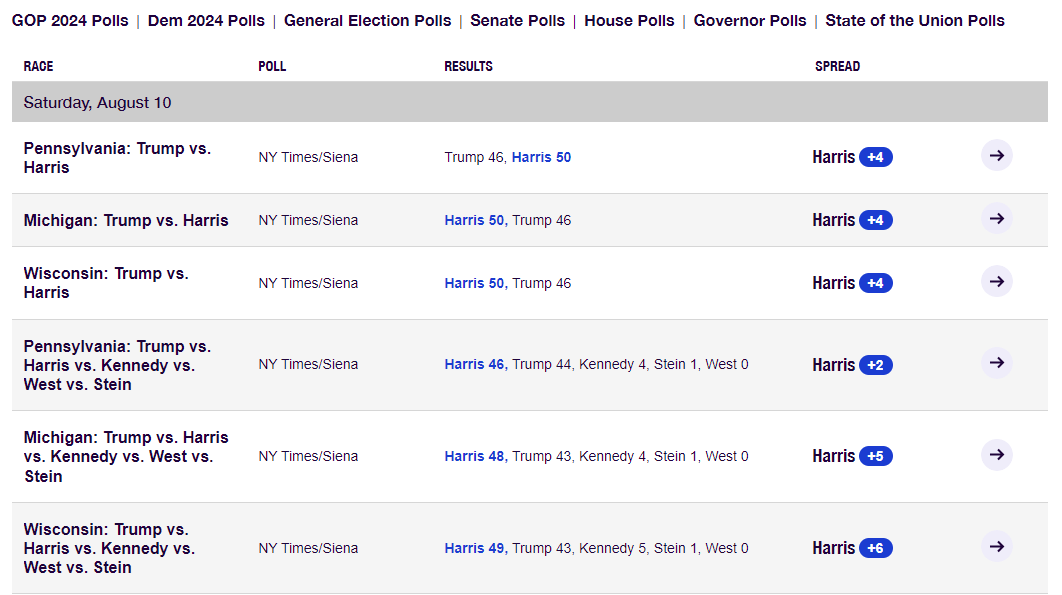This screenshot has height=595, width=1062.
Task: Open arrow for Pennsylvania five-way race
Action: [996, 364]
